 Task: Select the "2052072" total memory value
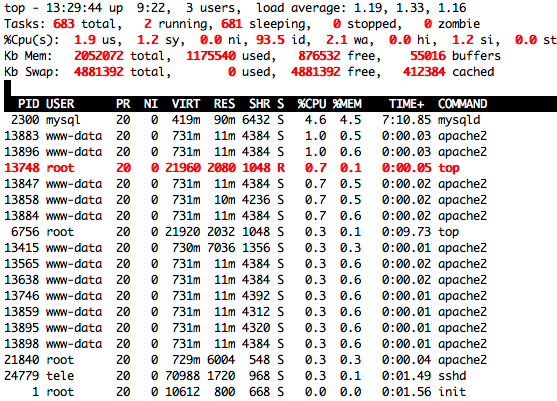tap(99, 56)
